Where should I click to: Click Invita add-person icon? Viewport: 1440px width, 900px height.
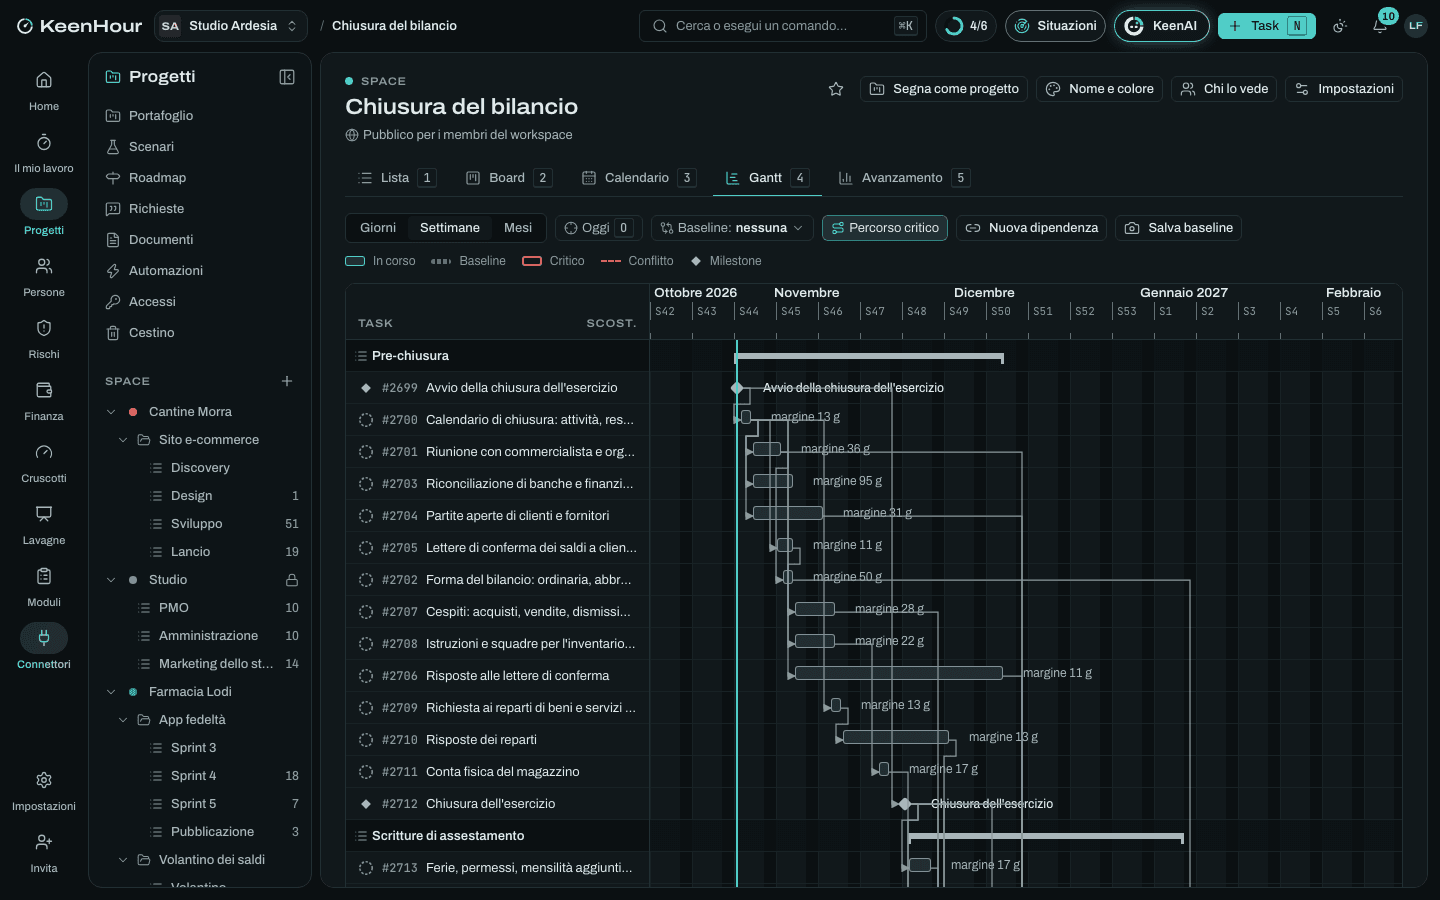click(44, 842)
